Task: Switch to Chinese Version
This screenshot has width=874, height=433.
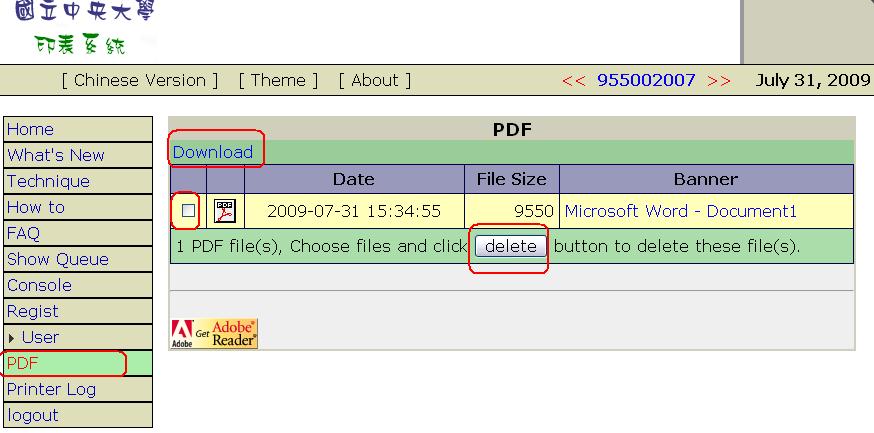Action: point(140,81)
